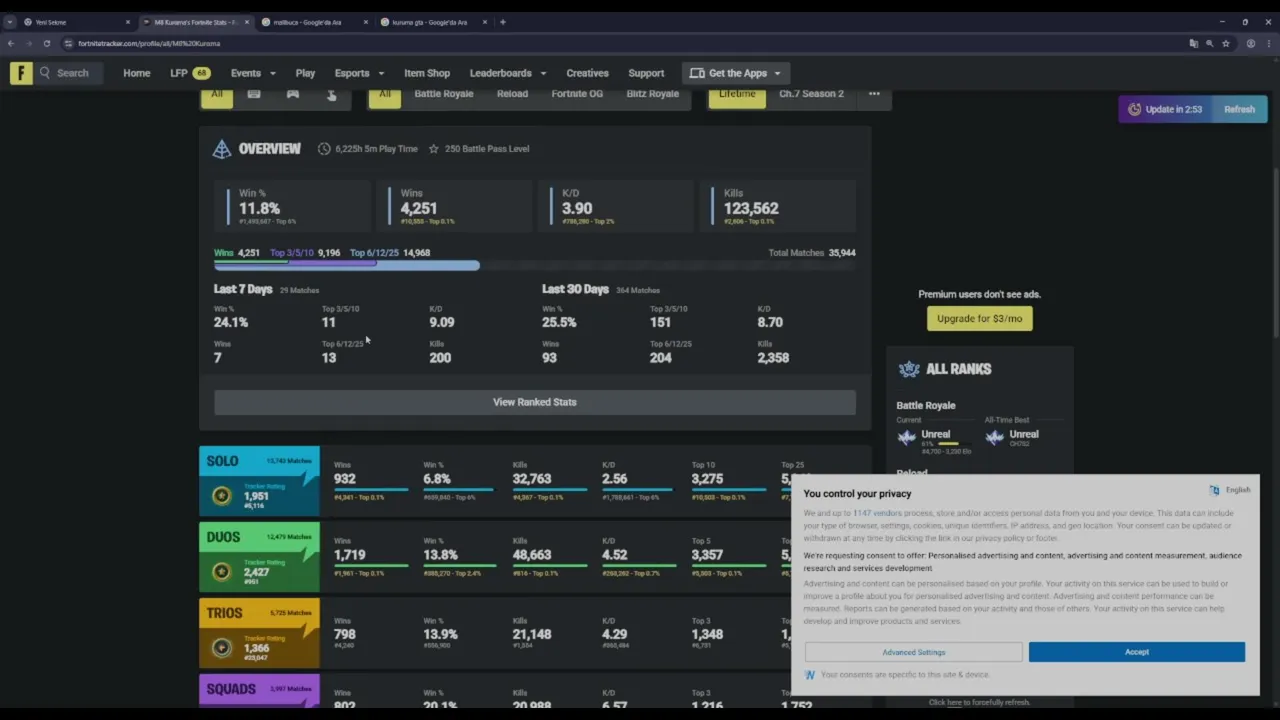The image size is (1280, 720).
Task: Open the Creatives nav item
Action: tap(587, 73)
